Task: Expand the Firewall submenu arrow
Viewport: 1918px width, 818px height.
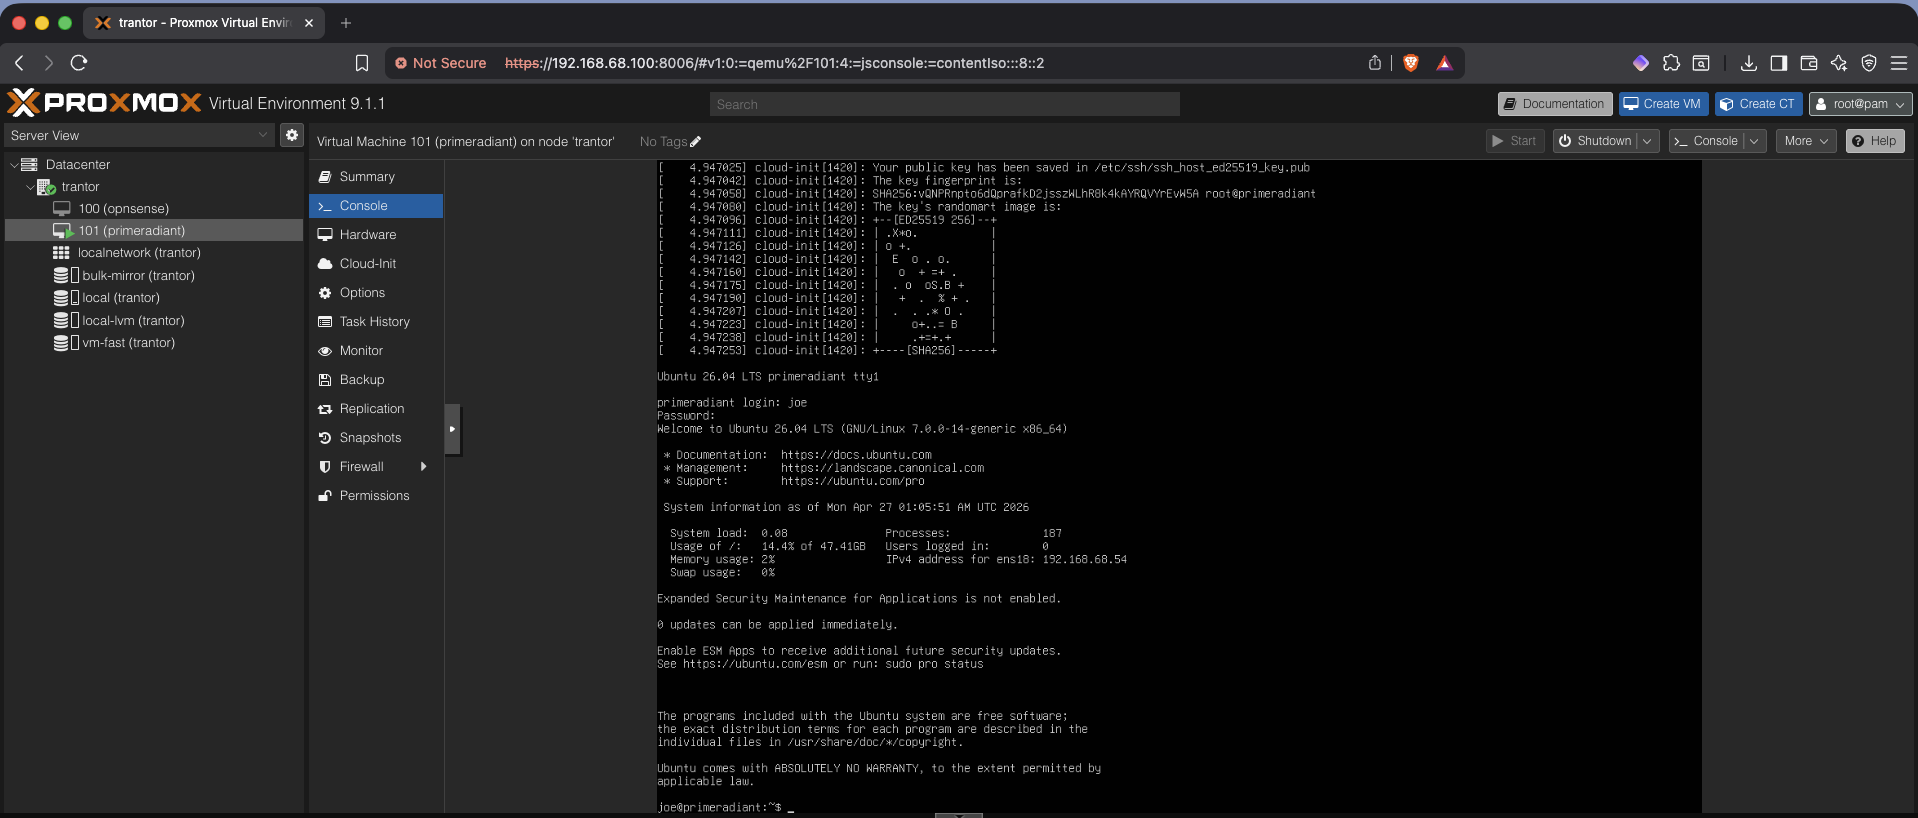Action: 424,467
